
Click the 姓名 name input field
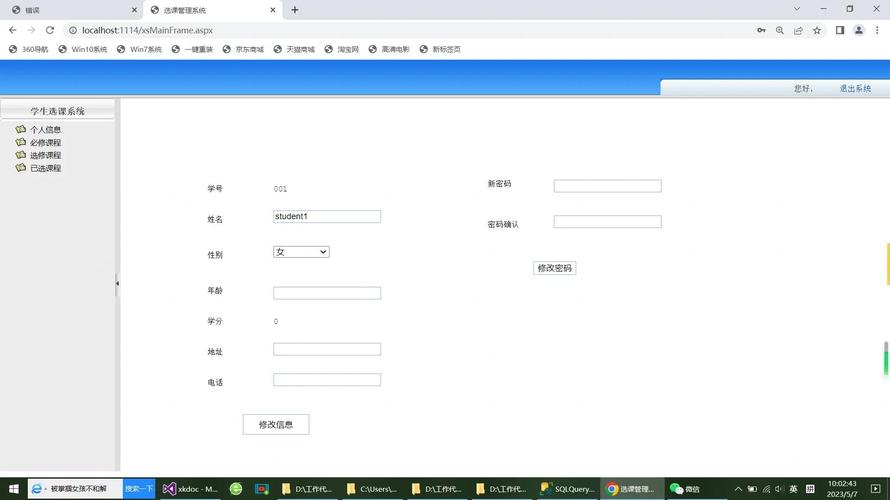click(x=326, y=216)
